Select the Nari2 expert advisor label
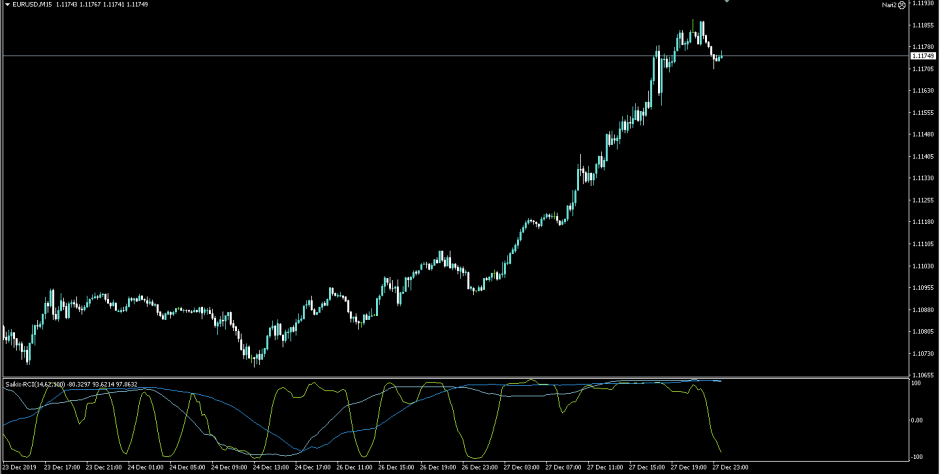Viewport: 940px width, 474px height. [889, 5]
